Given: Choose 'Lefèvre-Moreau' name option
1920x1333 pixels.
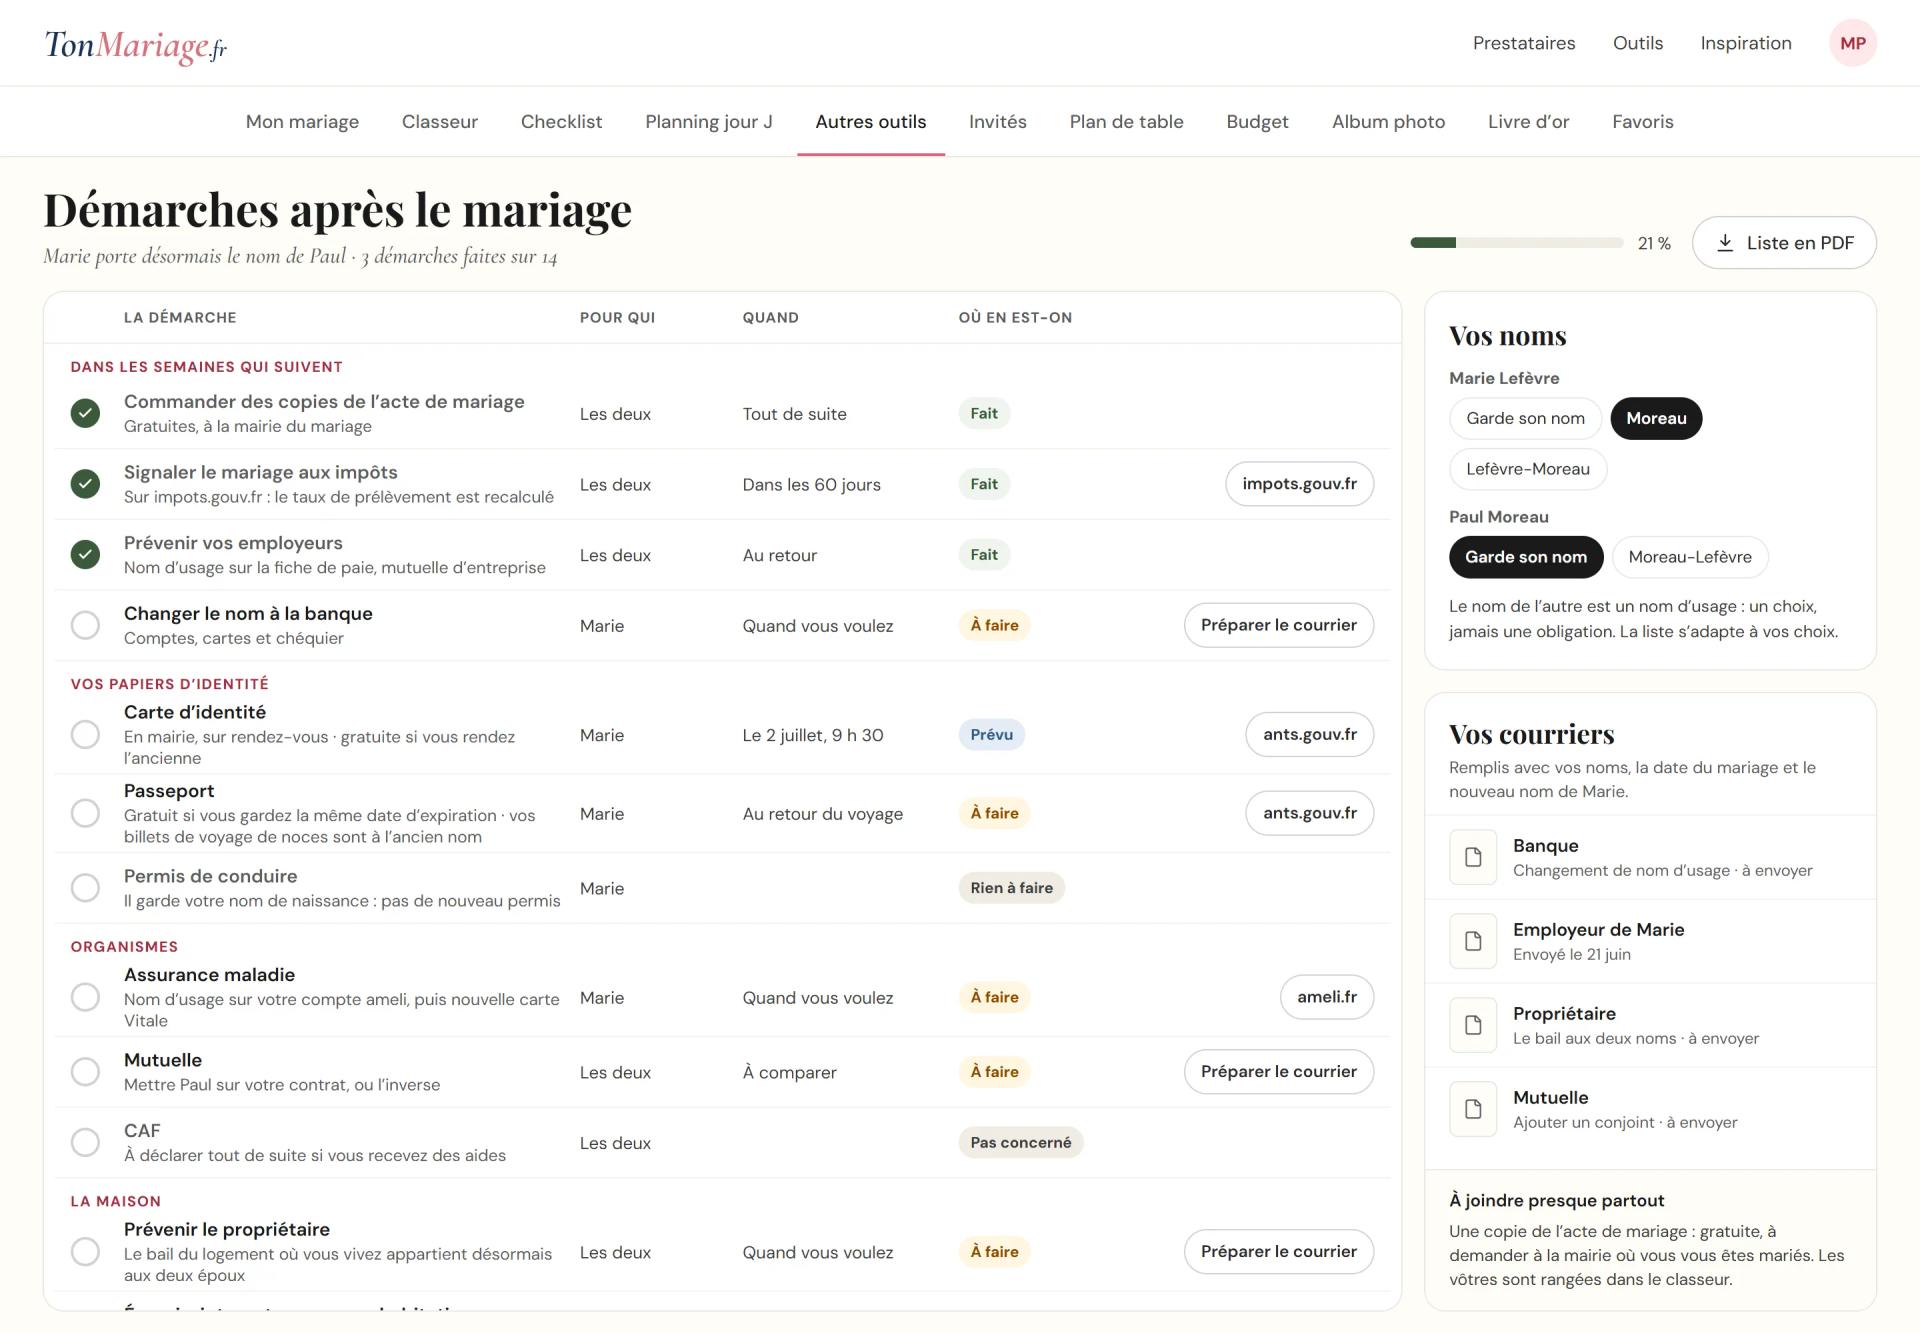Looking at the screenshot, I should 1527,469.
